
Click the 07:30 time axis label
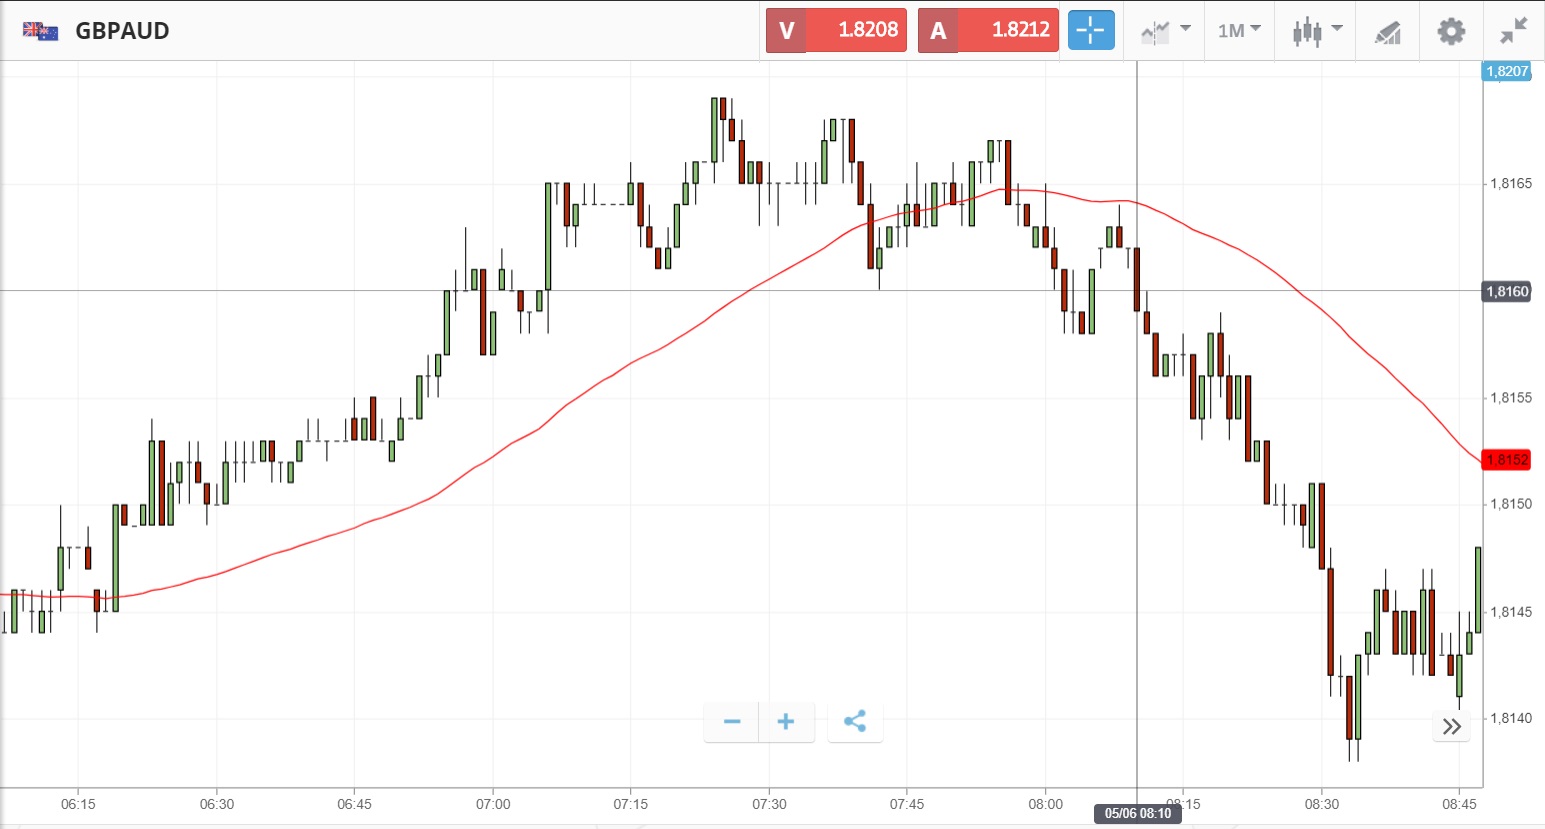pyautogui.click(x=769, y=804)
